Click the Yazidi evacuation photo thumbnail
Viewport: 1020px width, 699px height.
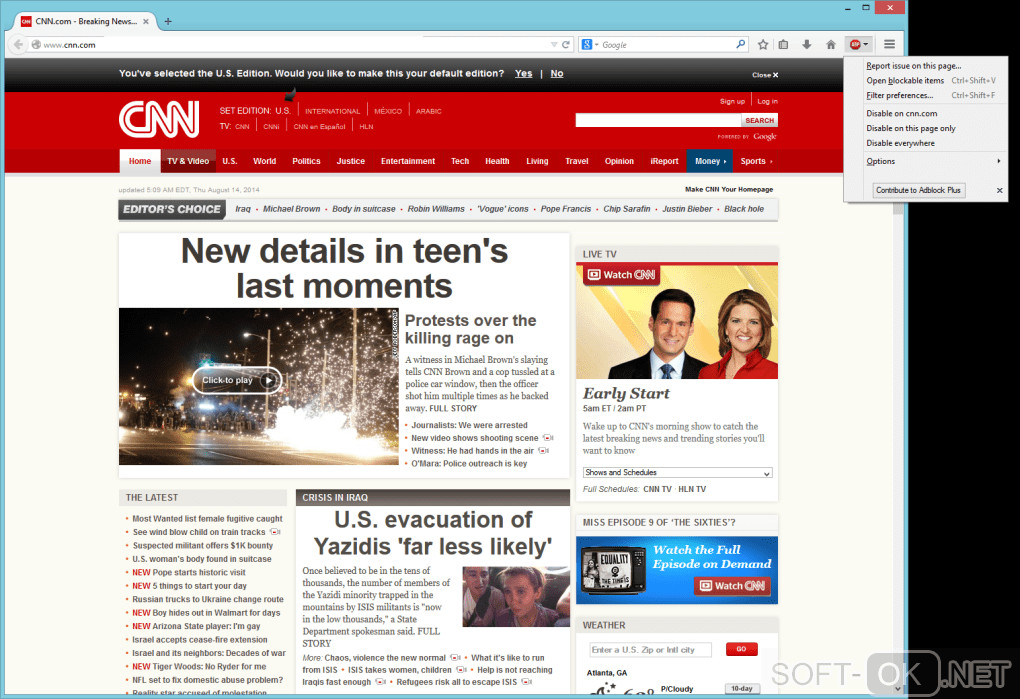coord(516,596)
